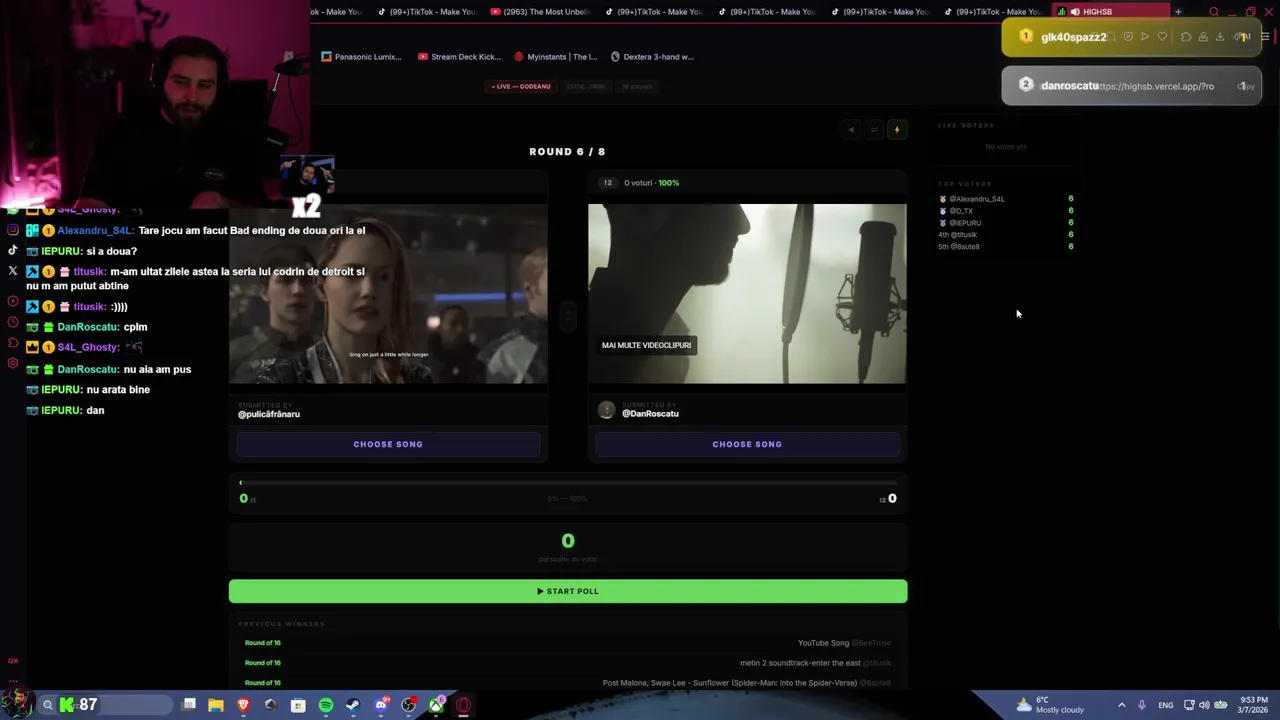Switch to The Most Unbelievable YouTube tab
Image resolution: width=1280 pixels, height=720 pixels.
[540, 12]
